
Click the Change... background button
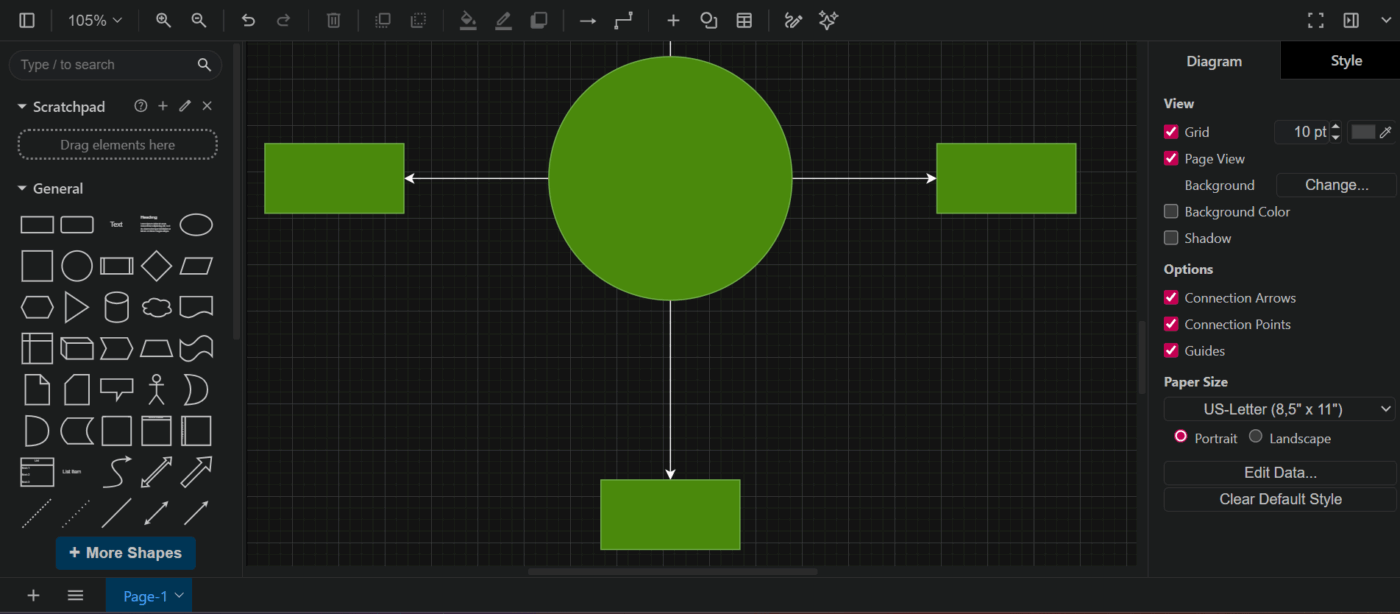pos(1337,185)
